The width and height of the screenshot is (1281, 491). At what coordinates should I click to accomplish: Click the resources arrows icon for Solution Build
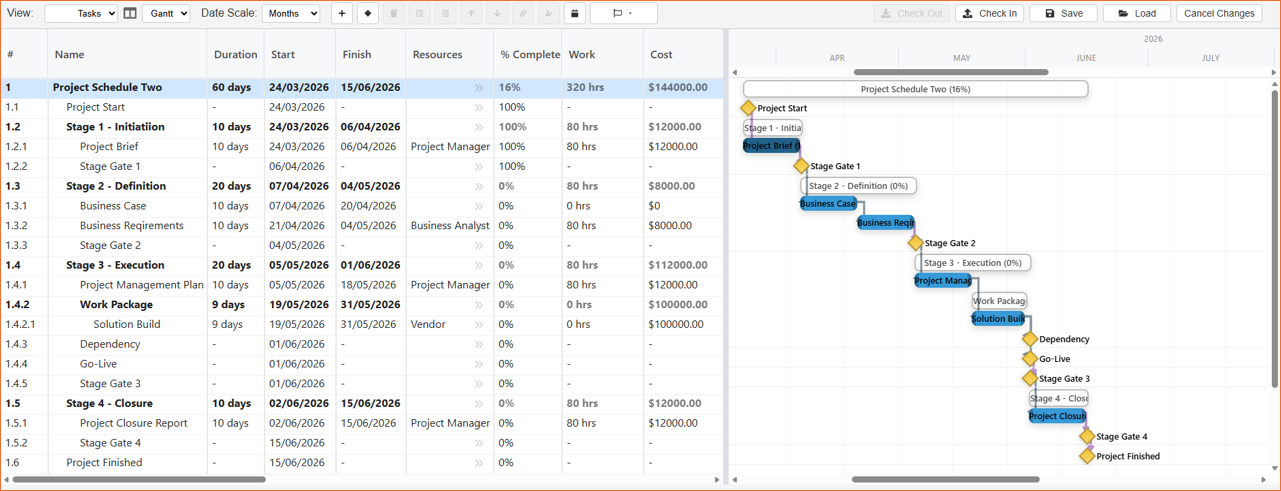(479, 325)
